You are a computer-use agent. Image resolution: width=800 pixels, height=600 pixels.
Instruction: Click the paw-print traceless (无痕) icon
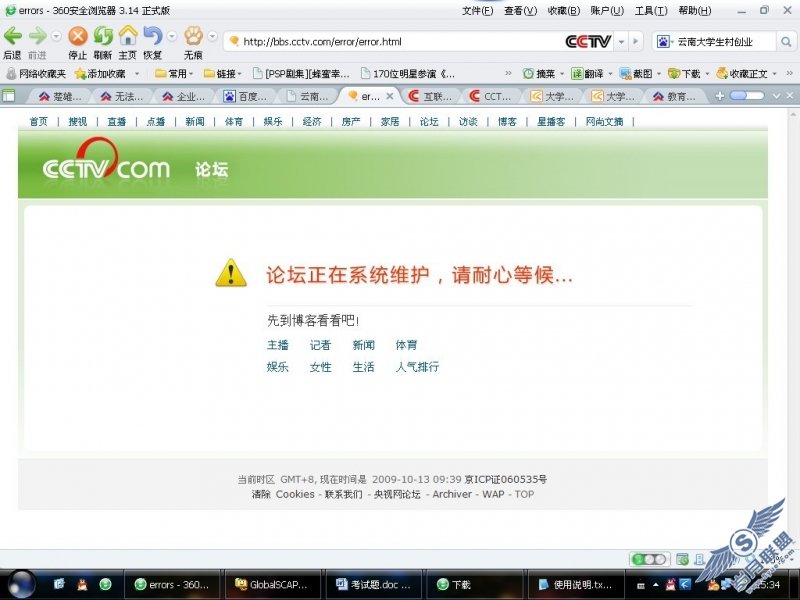pyautogui.click(x=193, y=36)
